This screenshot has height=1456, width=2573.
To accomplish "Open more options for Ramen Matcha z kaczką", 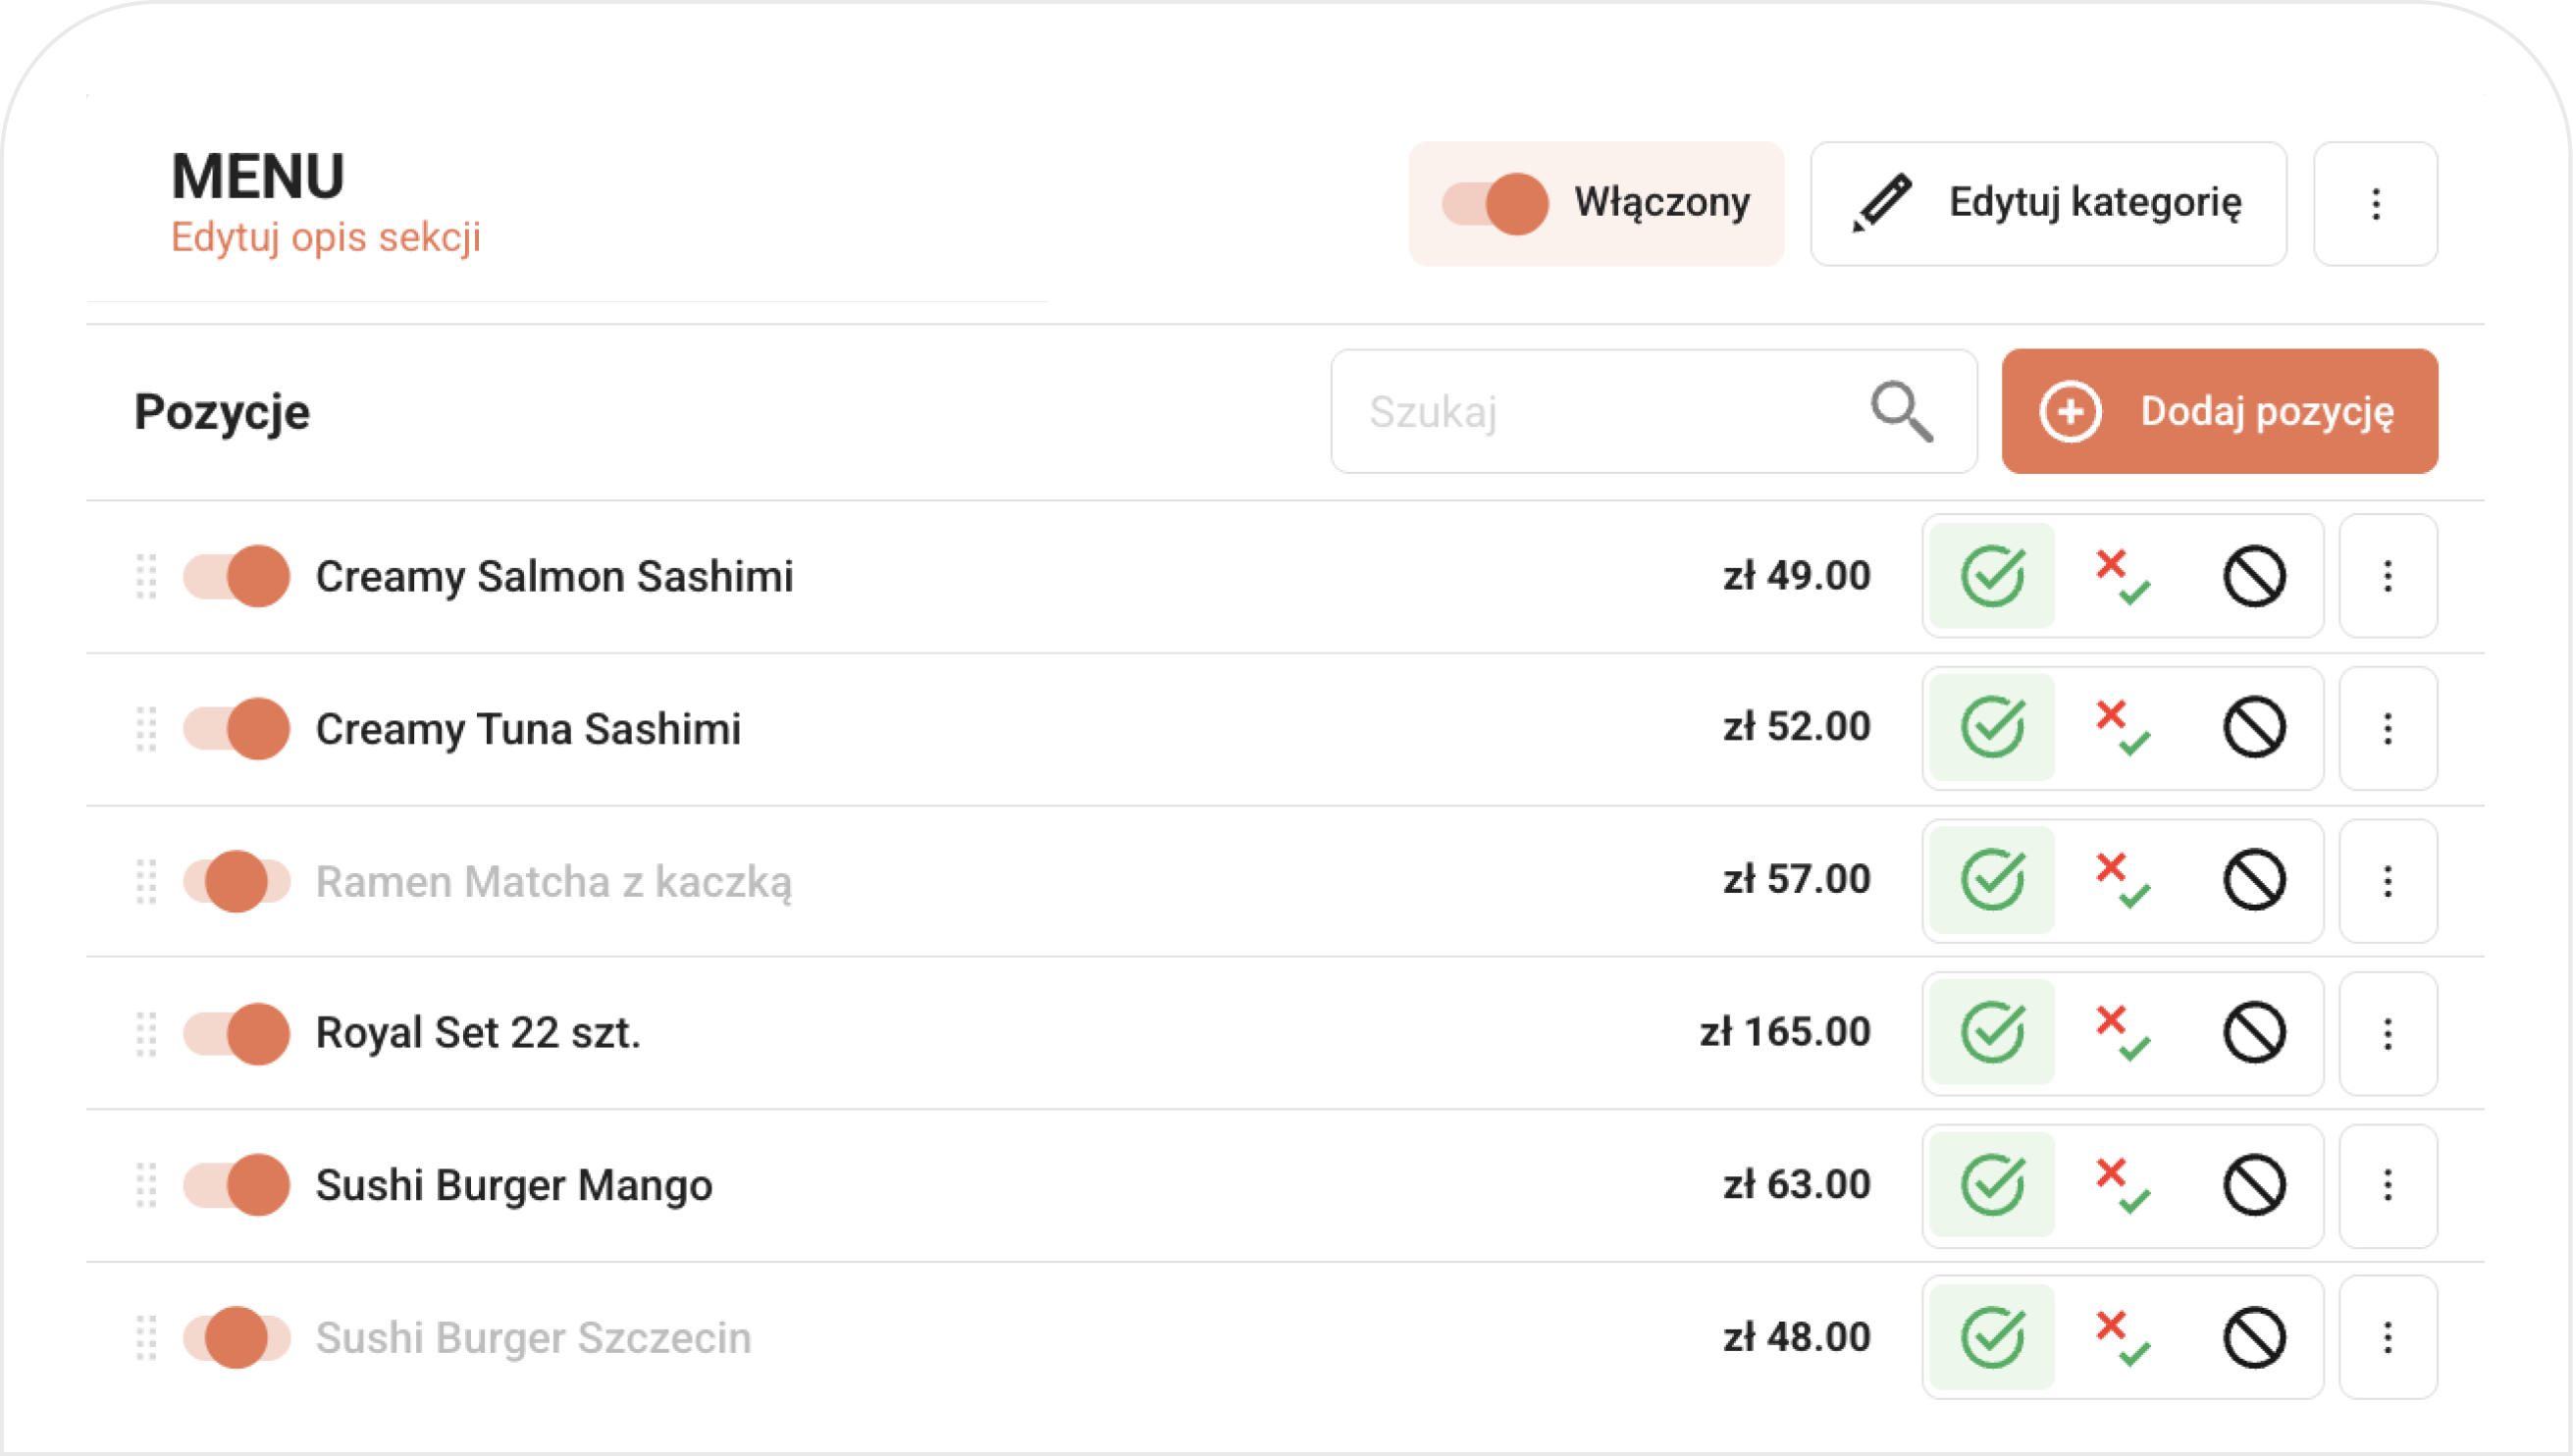I will tap(2388, 880).
